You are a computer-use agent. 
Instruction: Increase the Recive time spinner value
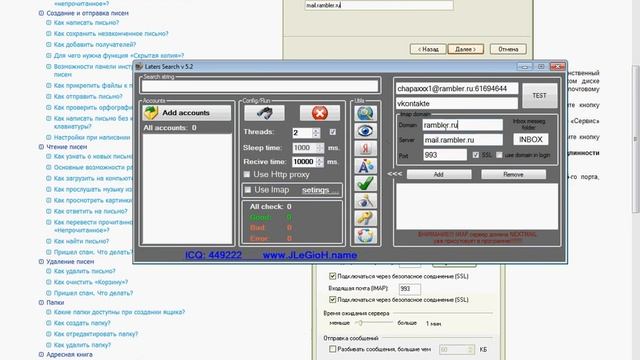320,160
